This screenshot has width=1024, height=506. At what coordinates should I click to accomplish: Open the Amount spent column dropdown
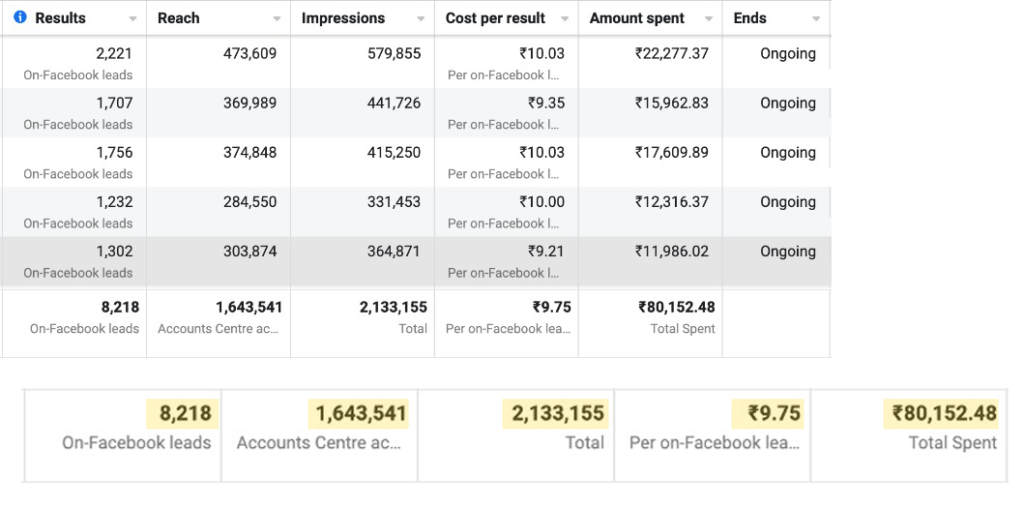coord(709,19)
